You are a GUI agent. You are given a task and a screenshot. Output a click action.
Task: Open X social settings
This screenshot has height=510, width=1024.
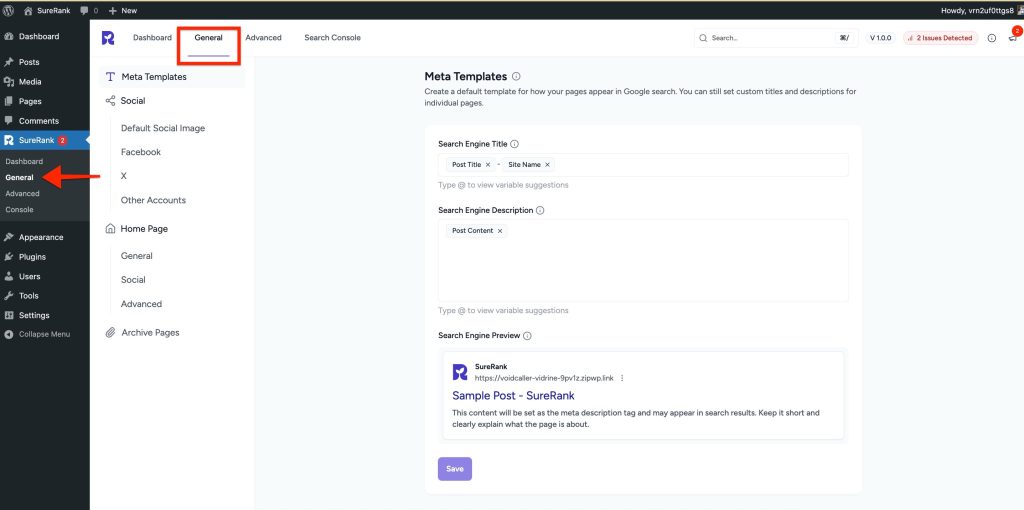tap(123, 176)
